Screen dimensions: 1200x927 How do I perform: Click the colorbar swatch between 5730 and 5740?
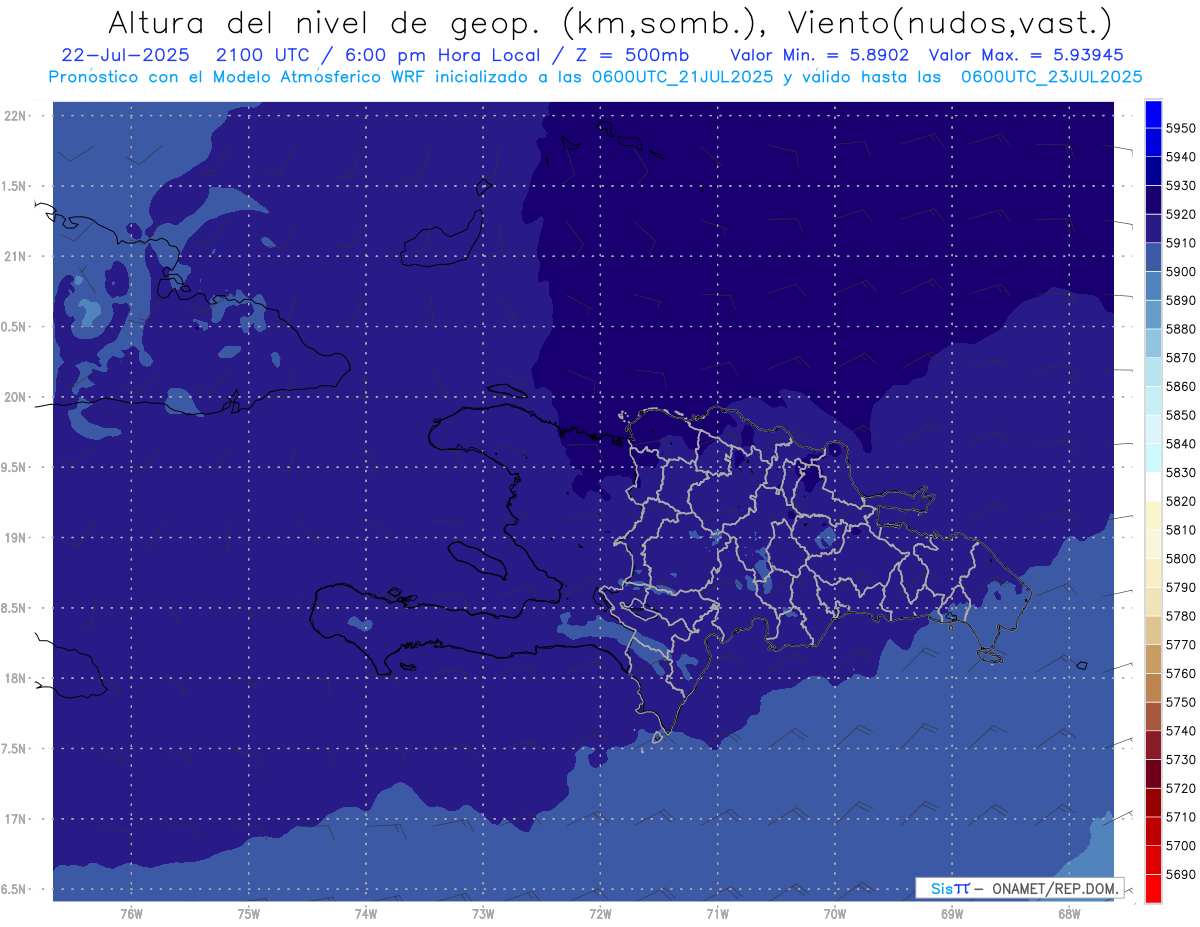(x=1152, y=745)
